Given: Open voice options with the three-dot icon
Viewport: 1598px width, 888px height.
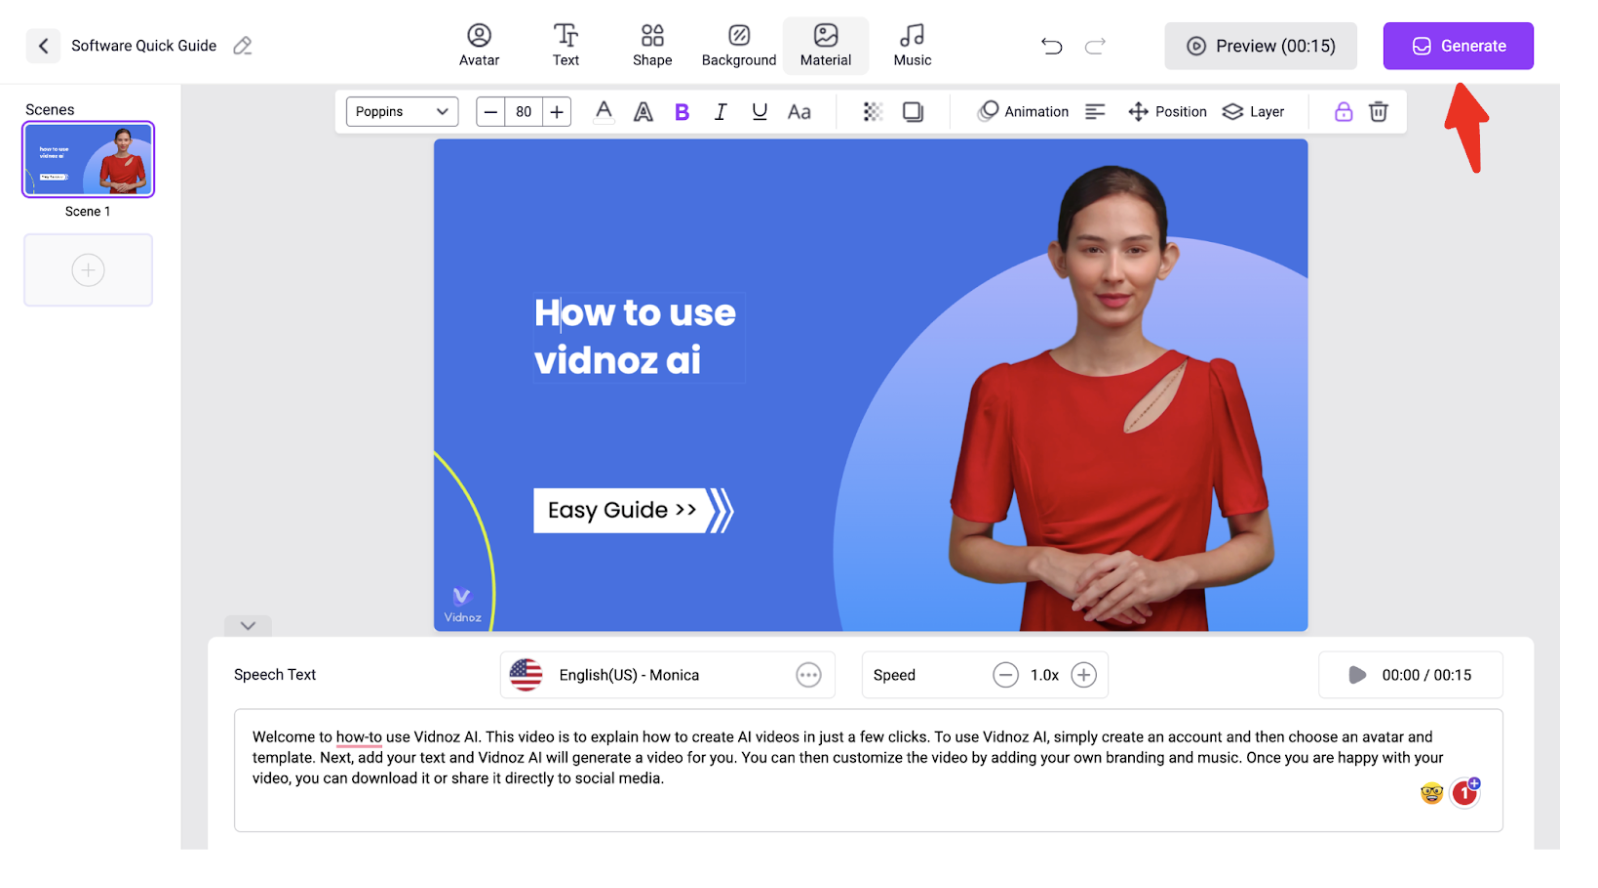Looking at the screenshot, I should tap(808, 675).
